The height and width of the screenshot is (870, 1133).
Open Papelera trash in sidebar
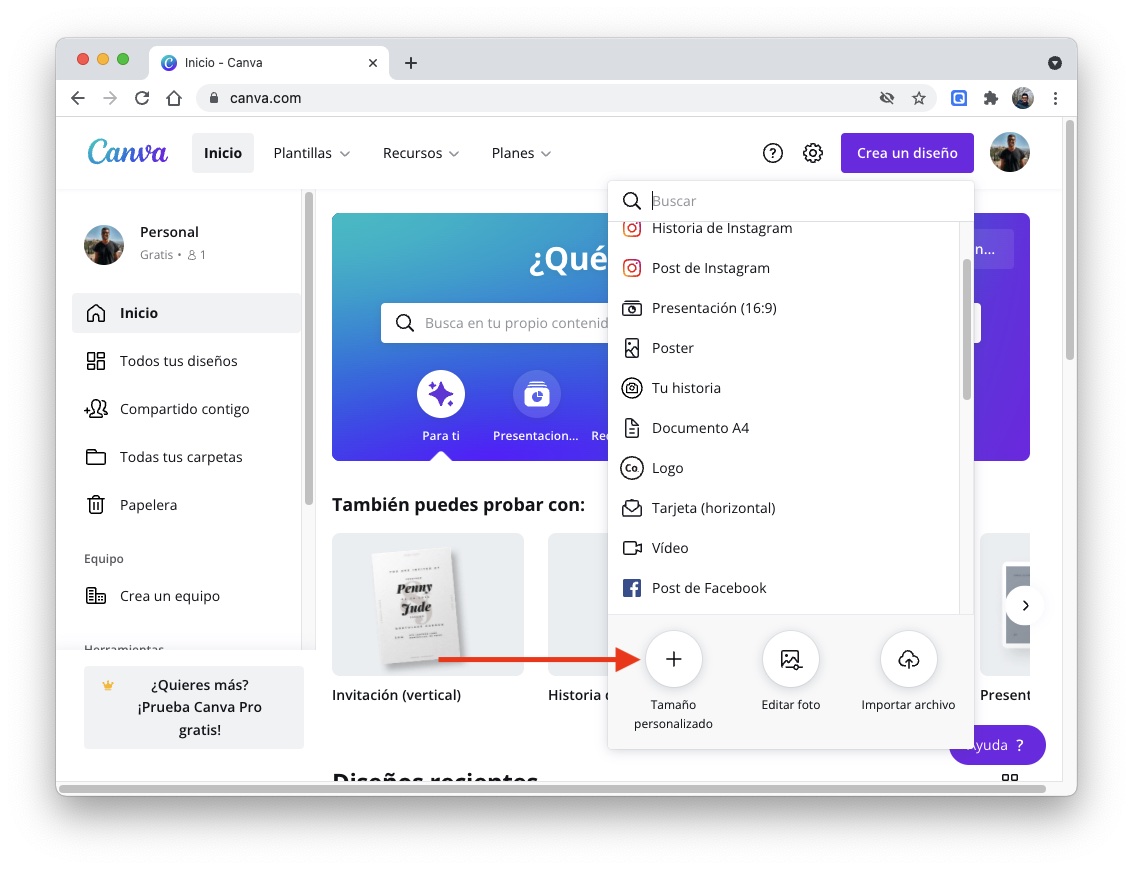[148, 505]
